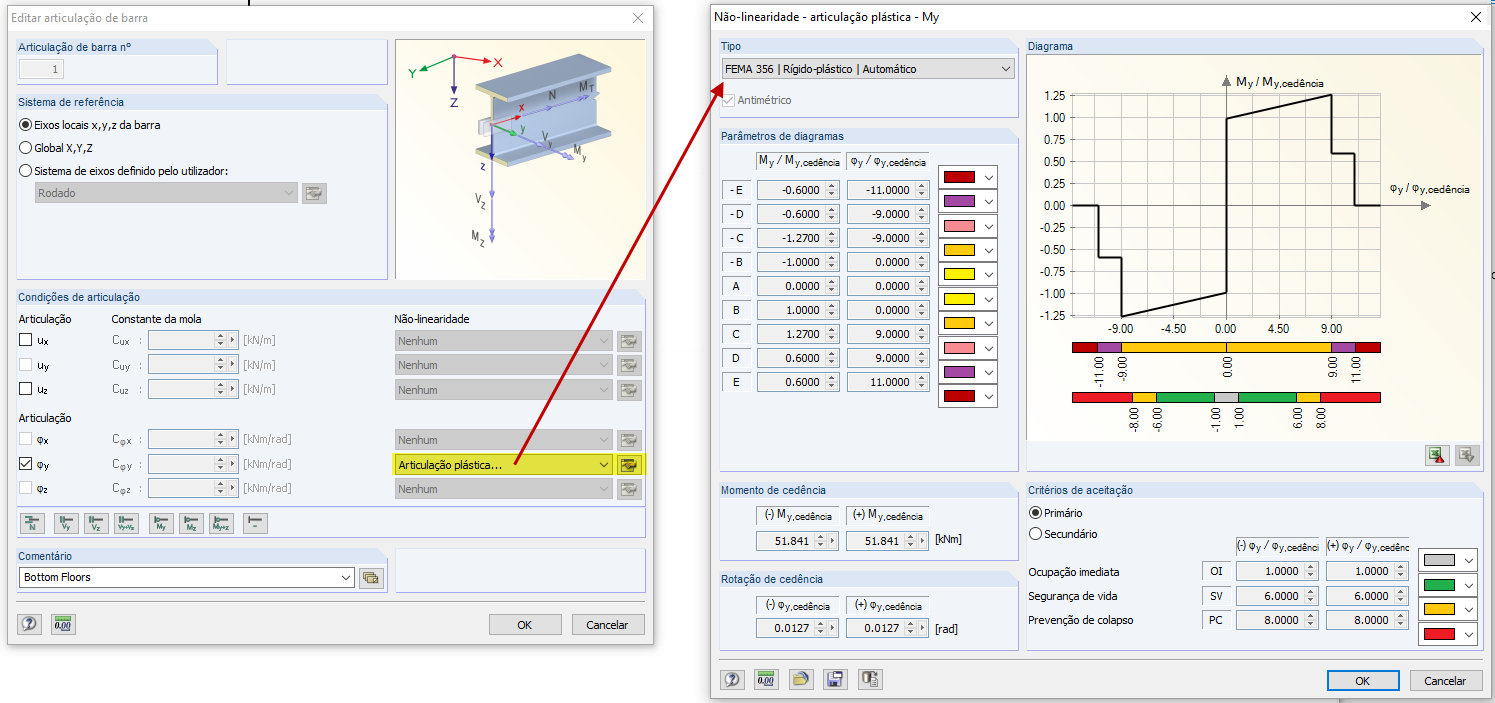The image size is (1495, 703).
Task: Open units and decimals in Não-linearidade dialog
Action: pyautogui.click(x=766, y=679)
